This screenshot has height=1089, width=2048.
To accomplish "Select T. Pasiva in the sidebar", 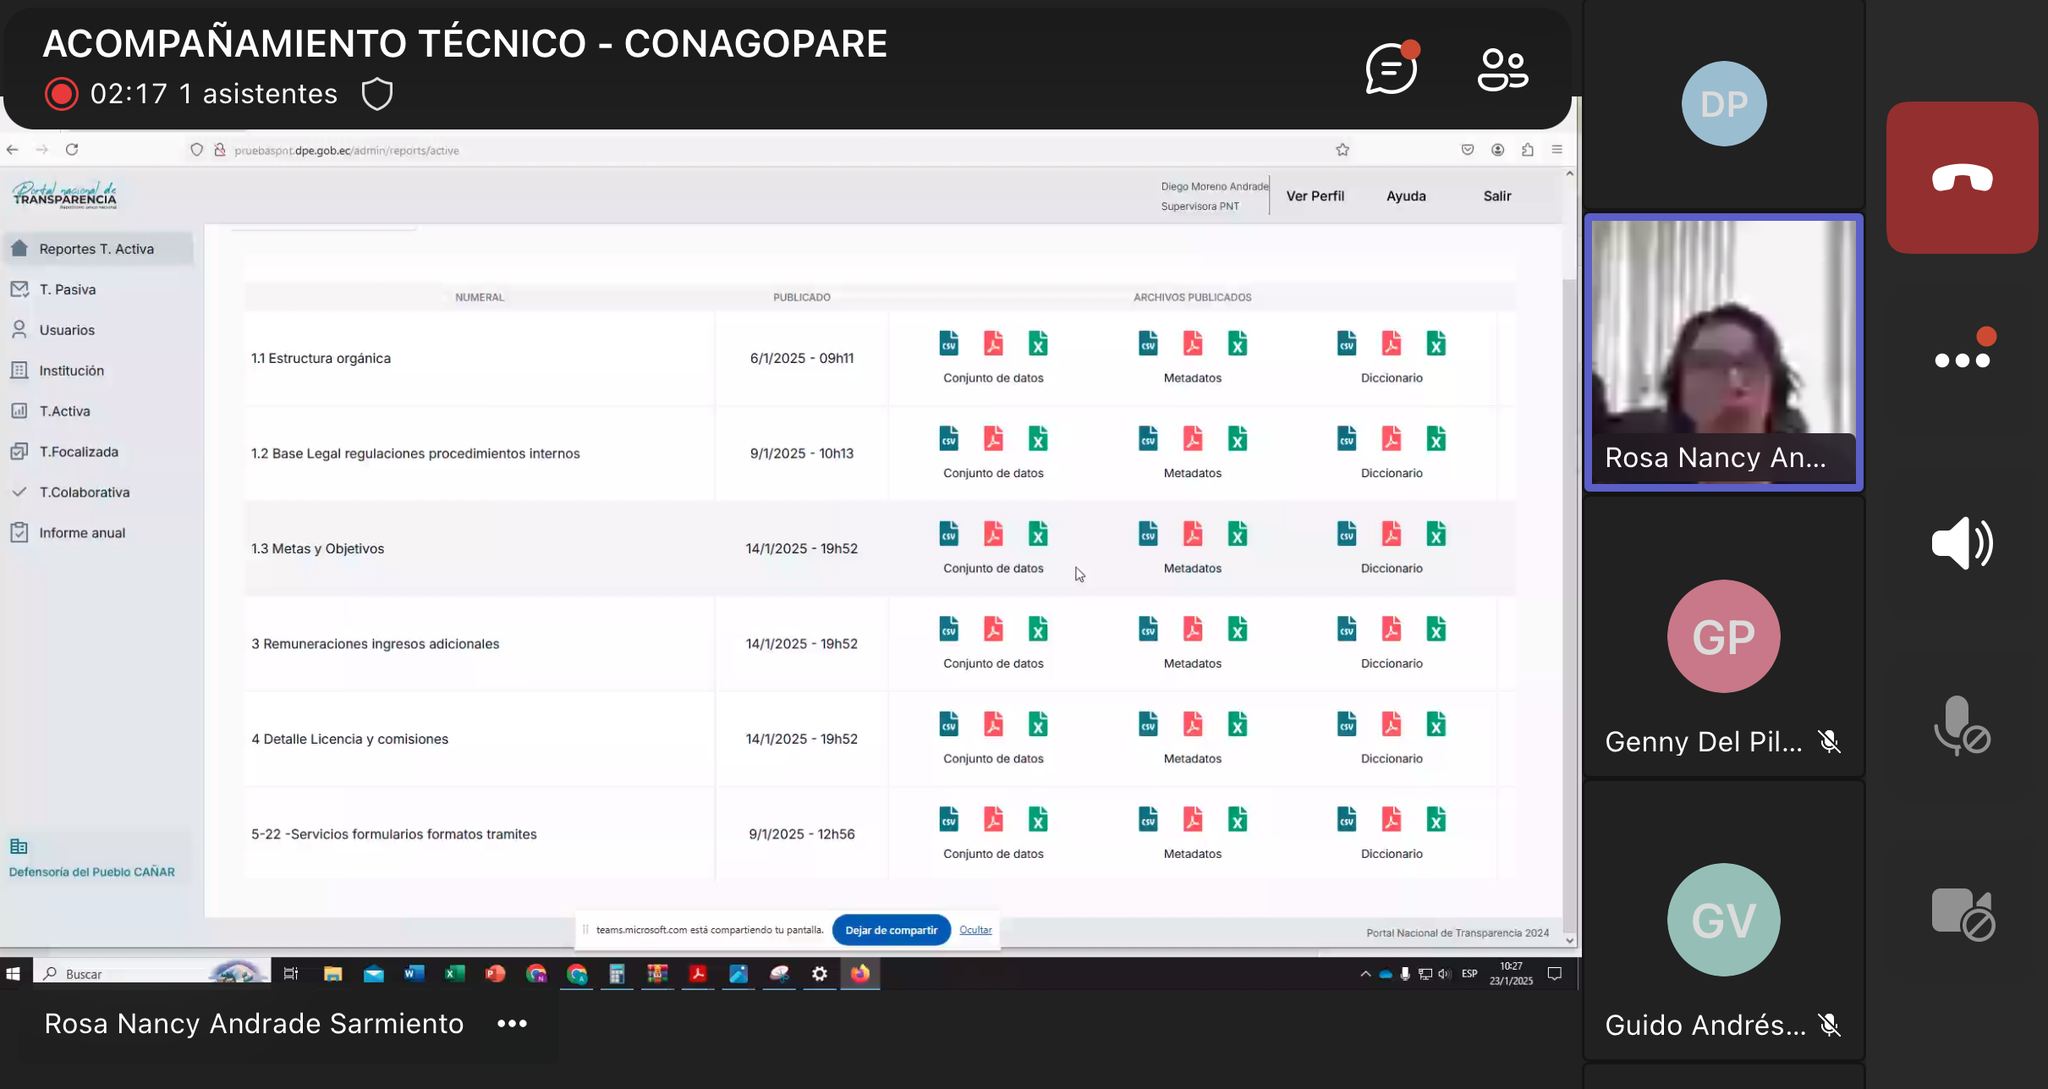I will point(67,289).
